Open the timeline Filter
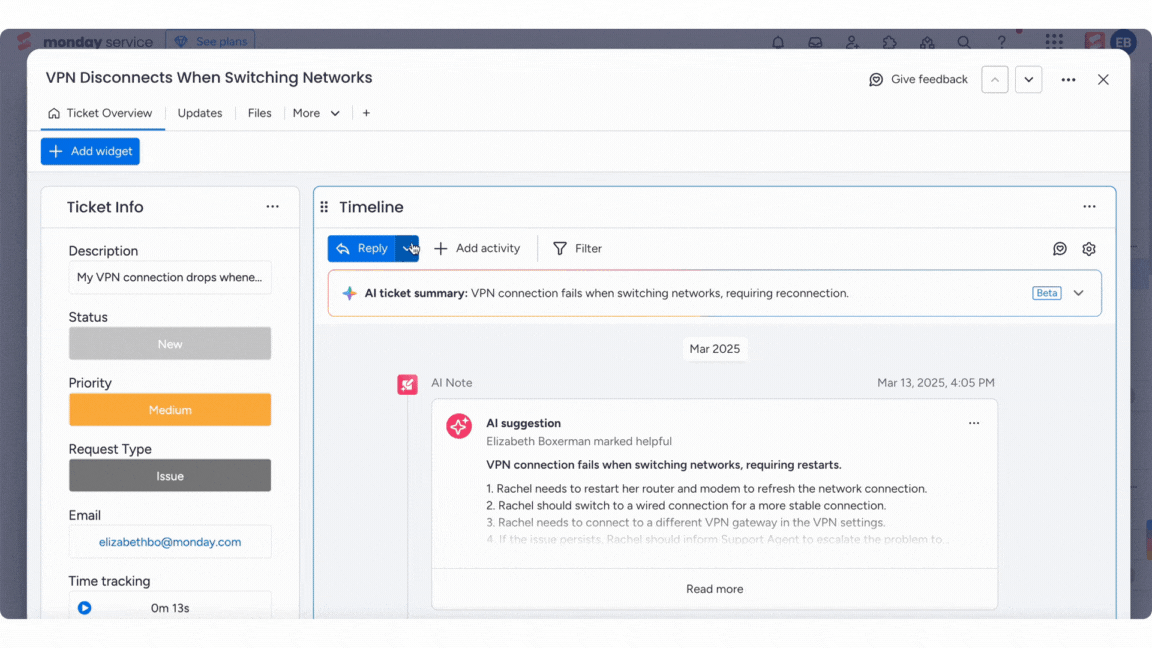1152x648 pixels. [x=577, y=248]
